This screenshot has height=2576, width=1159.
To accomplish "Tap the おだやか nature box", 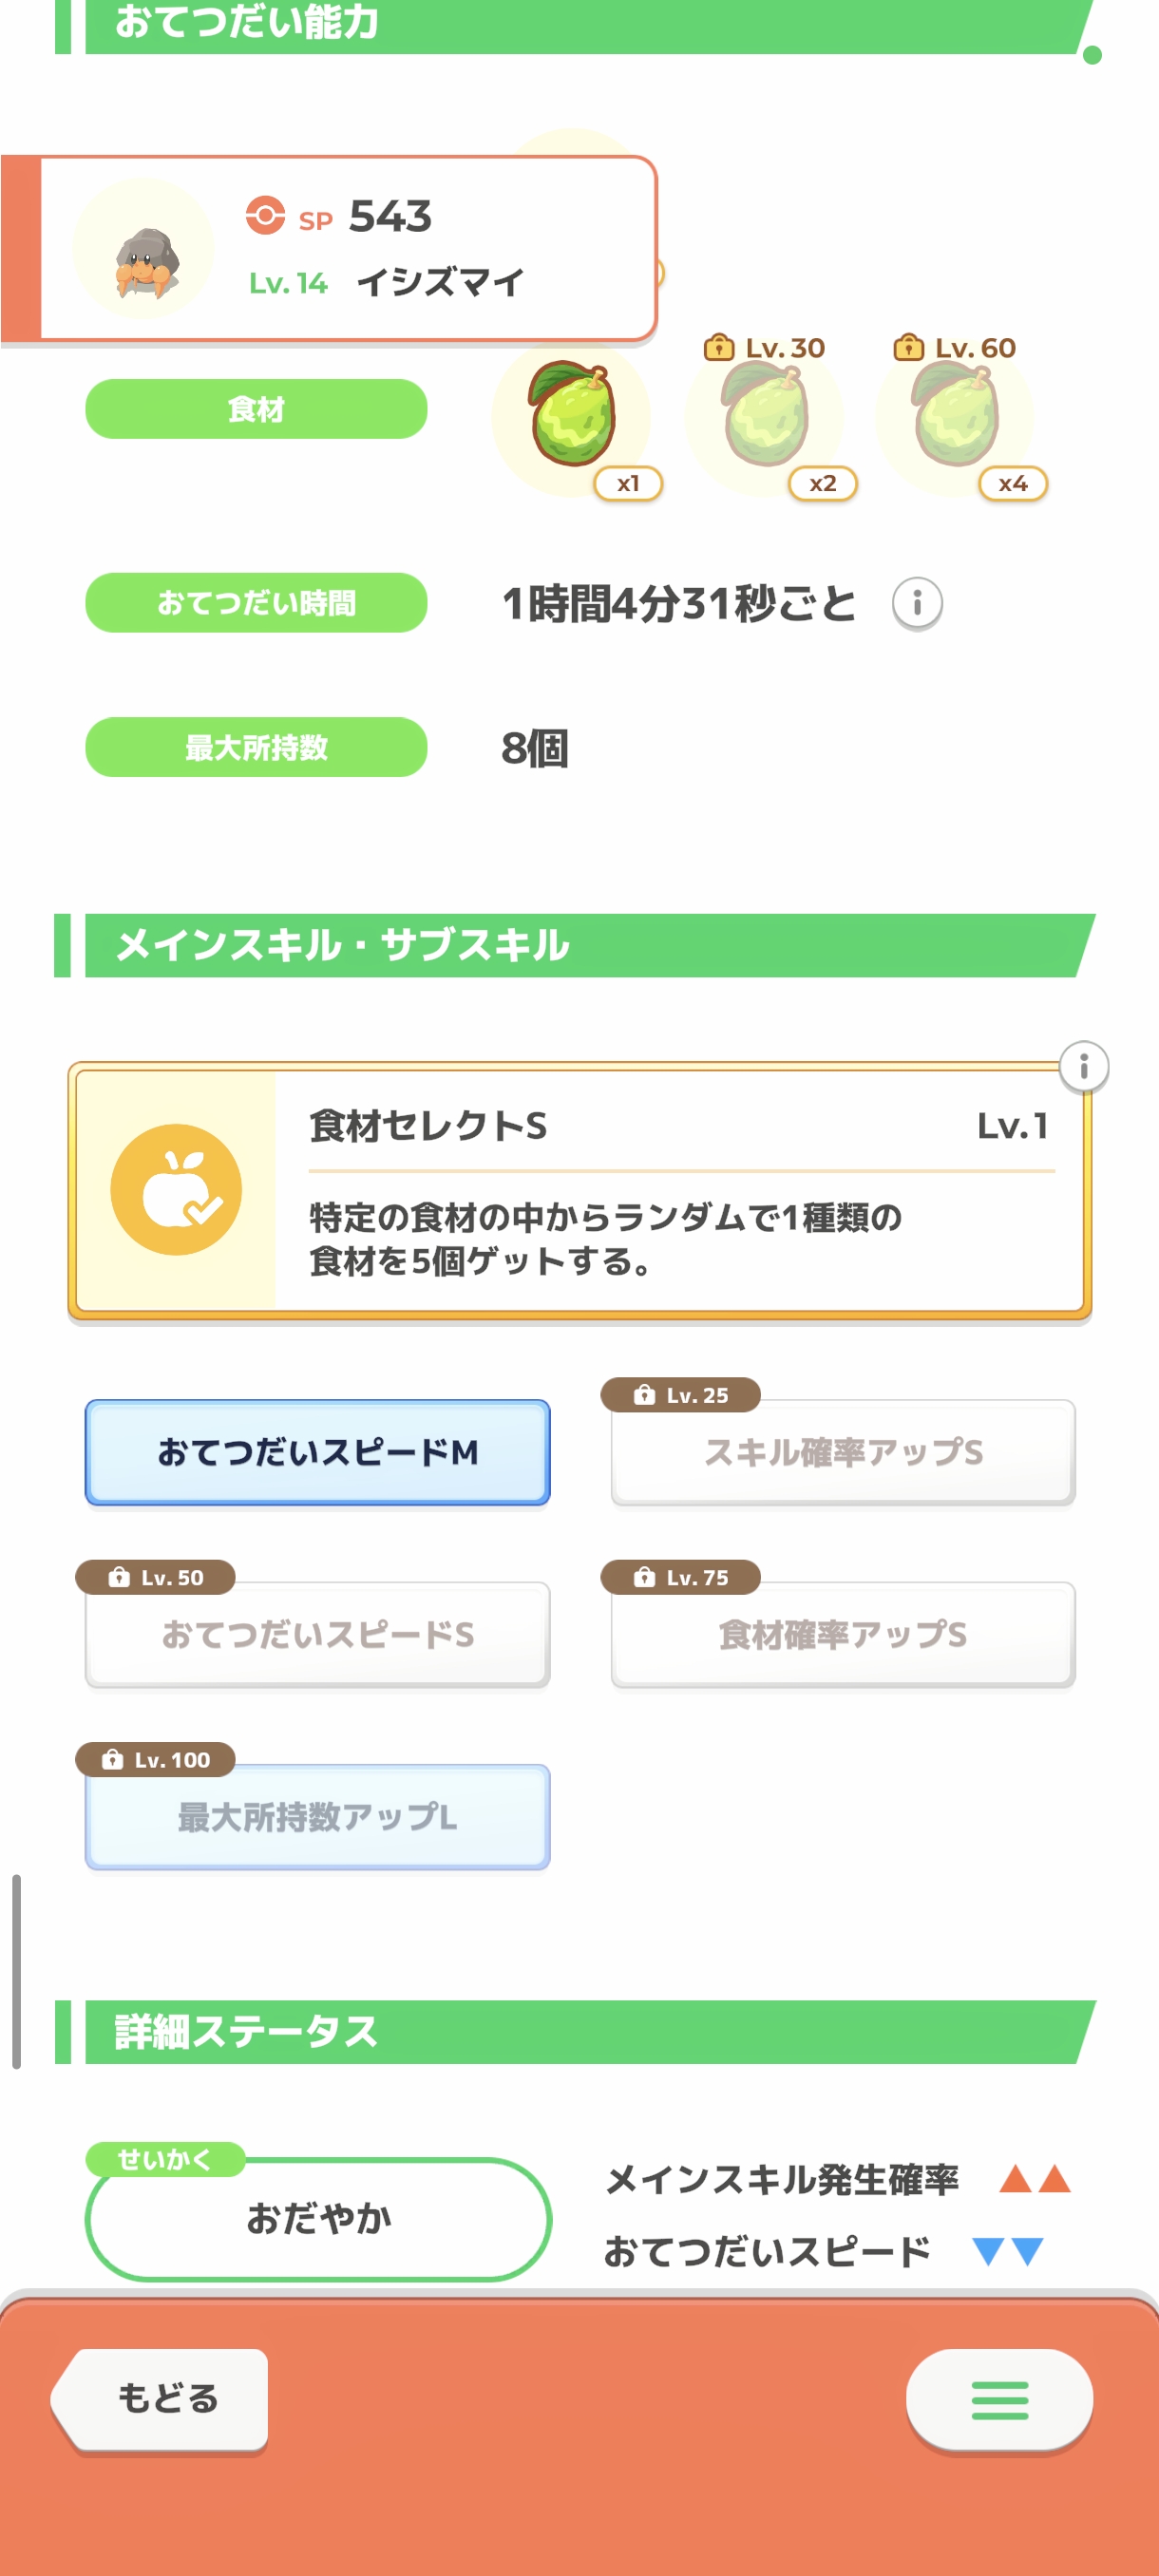I will point(318,2219).
